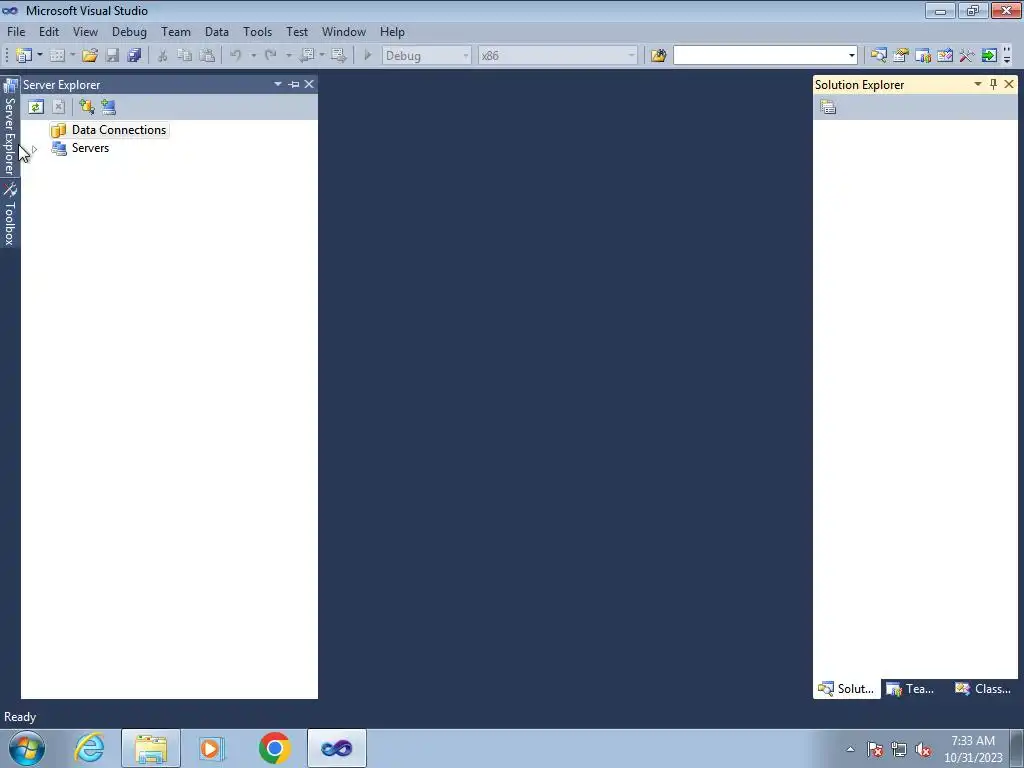The height and width of the screenshot is (768, 1024).
Task: Open the Find combo box dropdown arrow
Action: (x=852, y=56)
